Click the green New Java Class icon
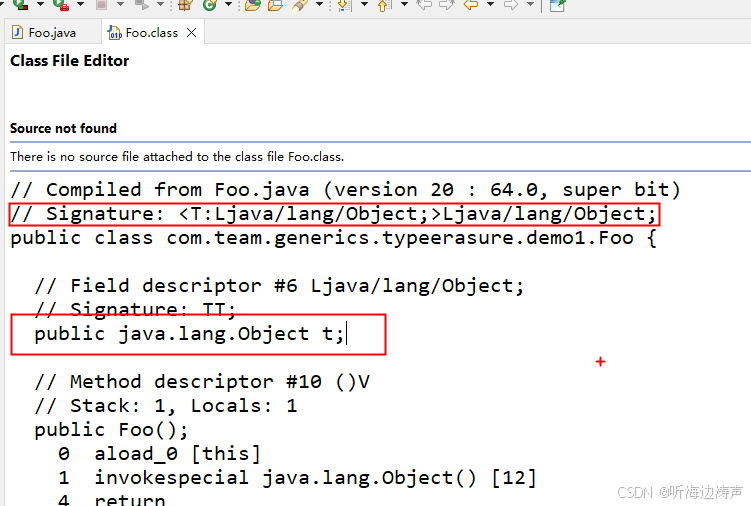This screenshot has width=751, height=506. (x=210, y=5)
